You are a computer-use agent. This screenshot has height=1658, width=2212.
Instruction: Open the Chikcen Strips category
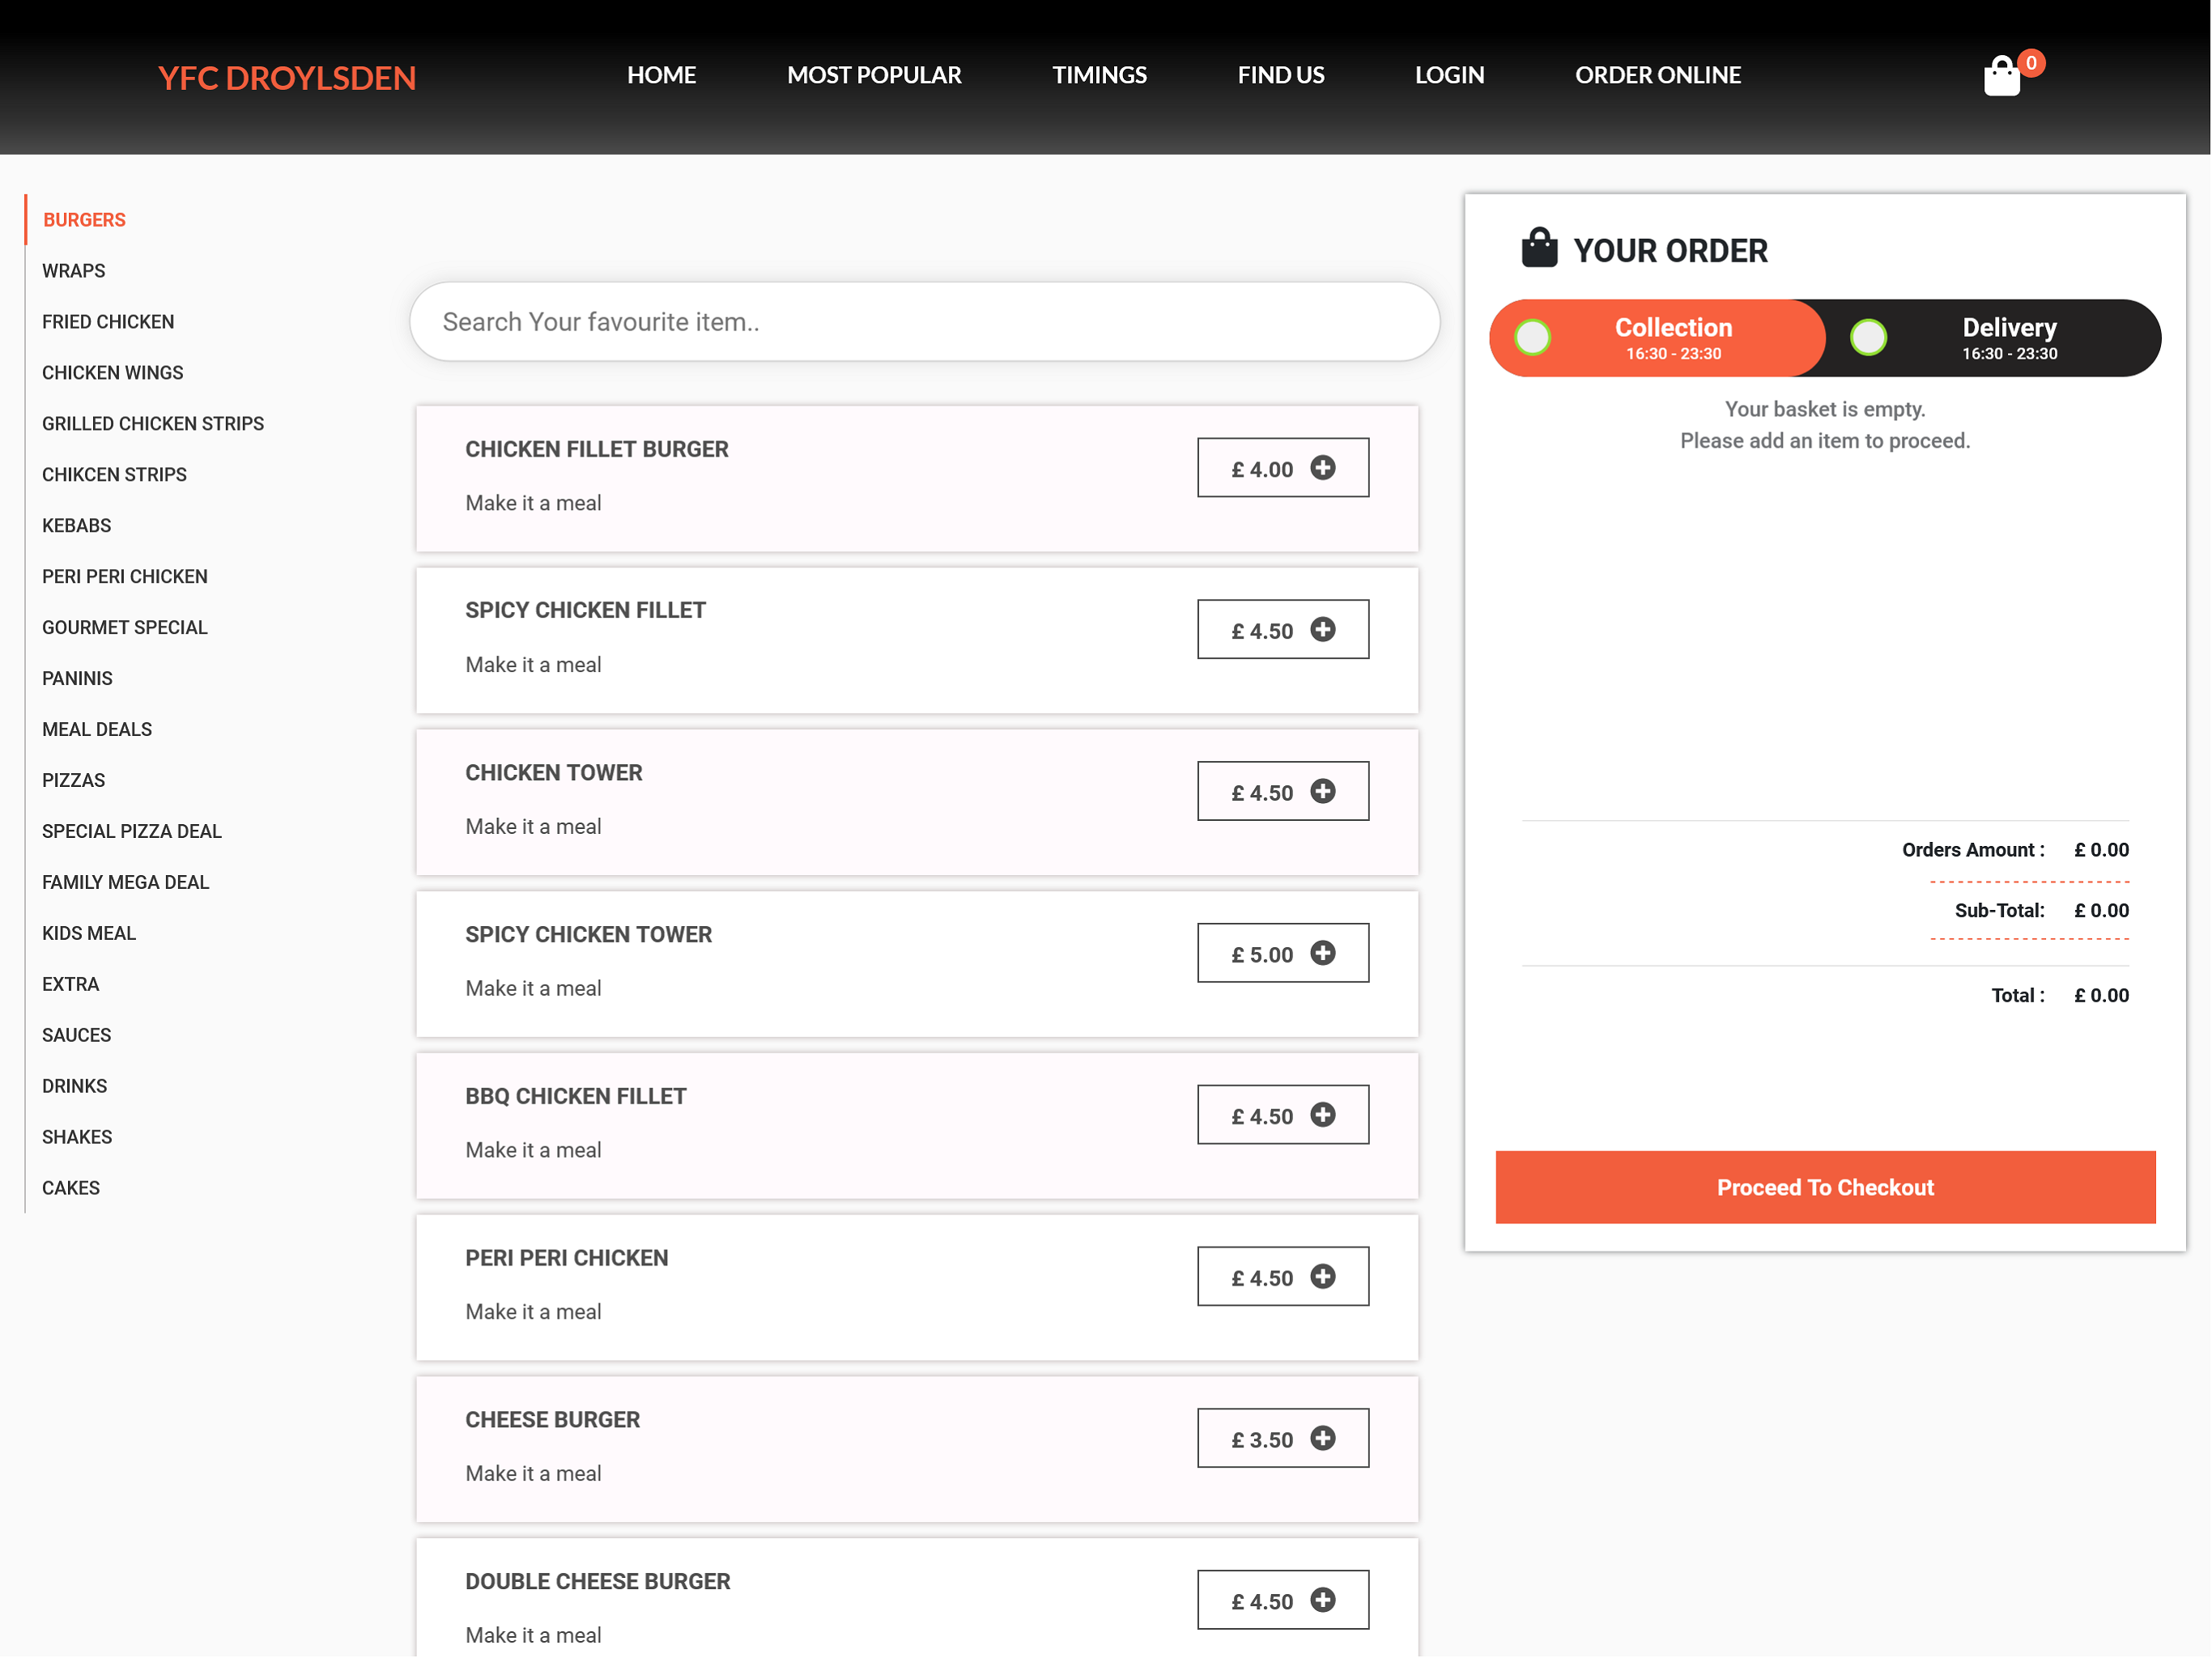click(x=114, y=475)
